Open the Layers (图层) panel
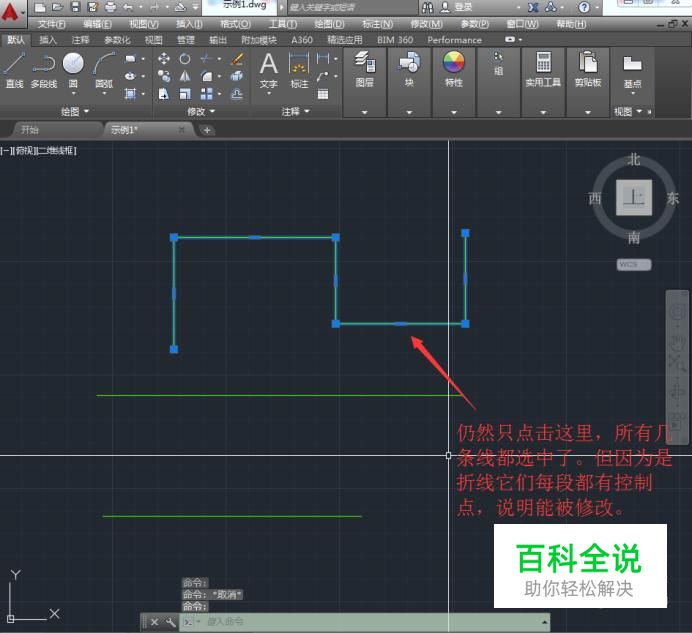Viewport: 692px width, 633px height. coord(365,69)
